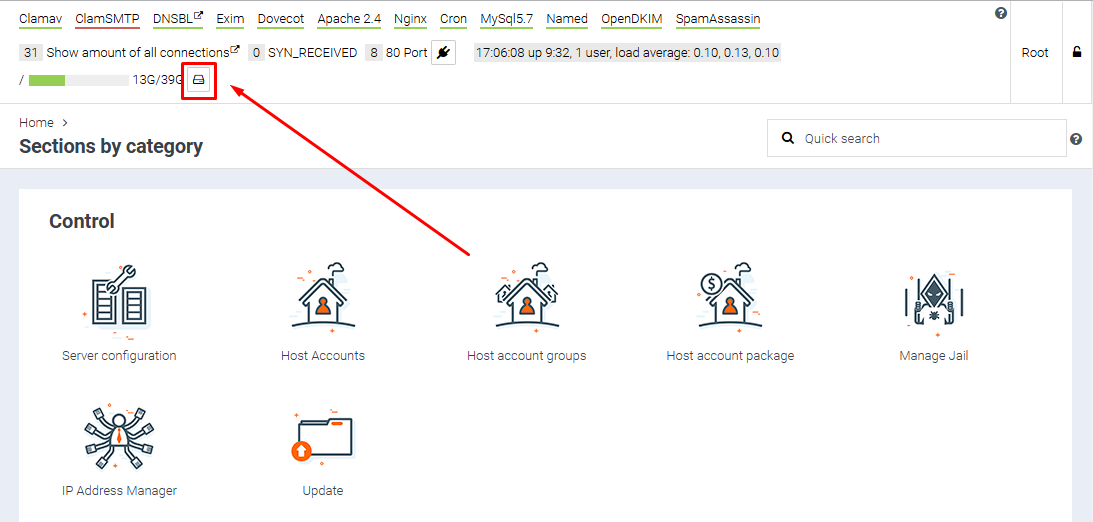Image resolution: width=1093 pixels, height=522 pixels.
Task: Click the root partition disk usage bar
Action: (79, 80)
